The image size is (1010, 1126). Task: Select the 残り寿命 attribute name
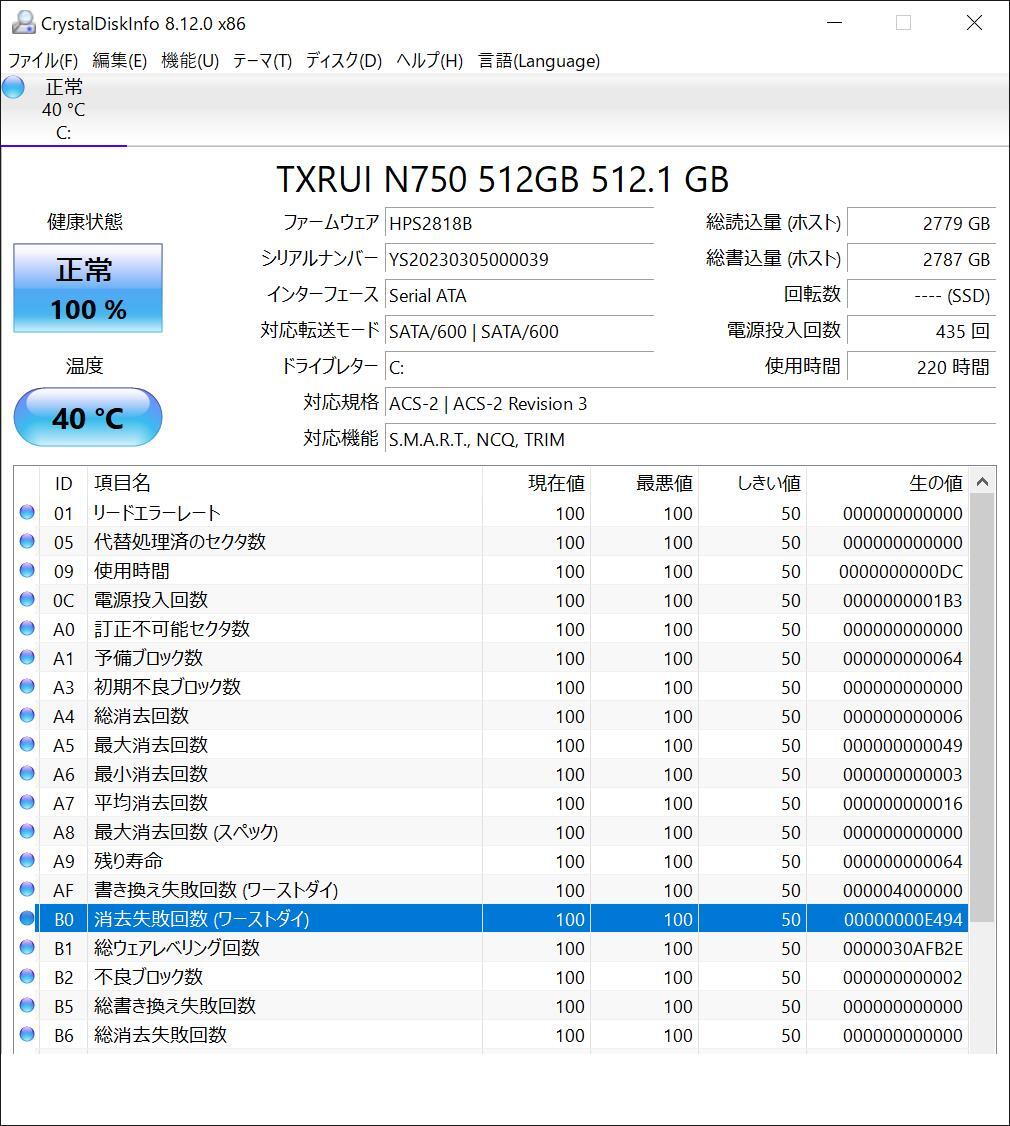(x=128, y=860)
